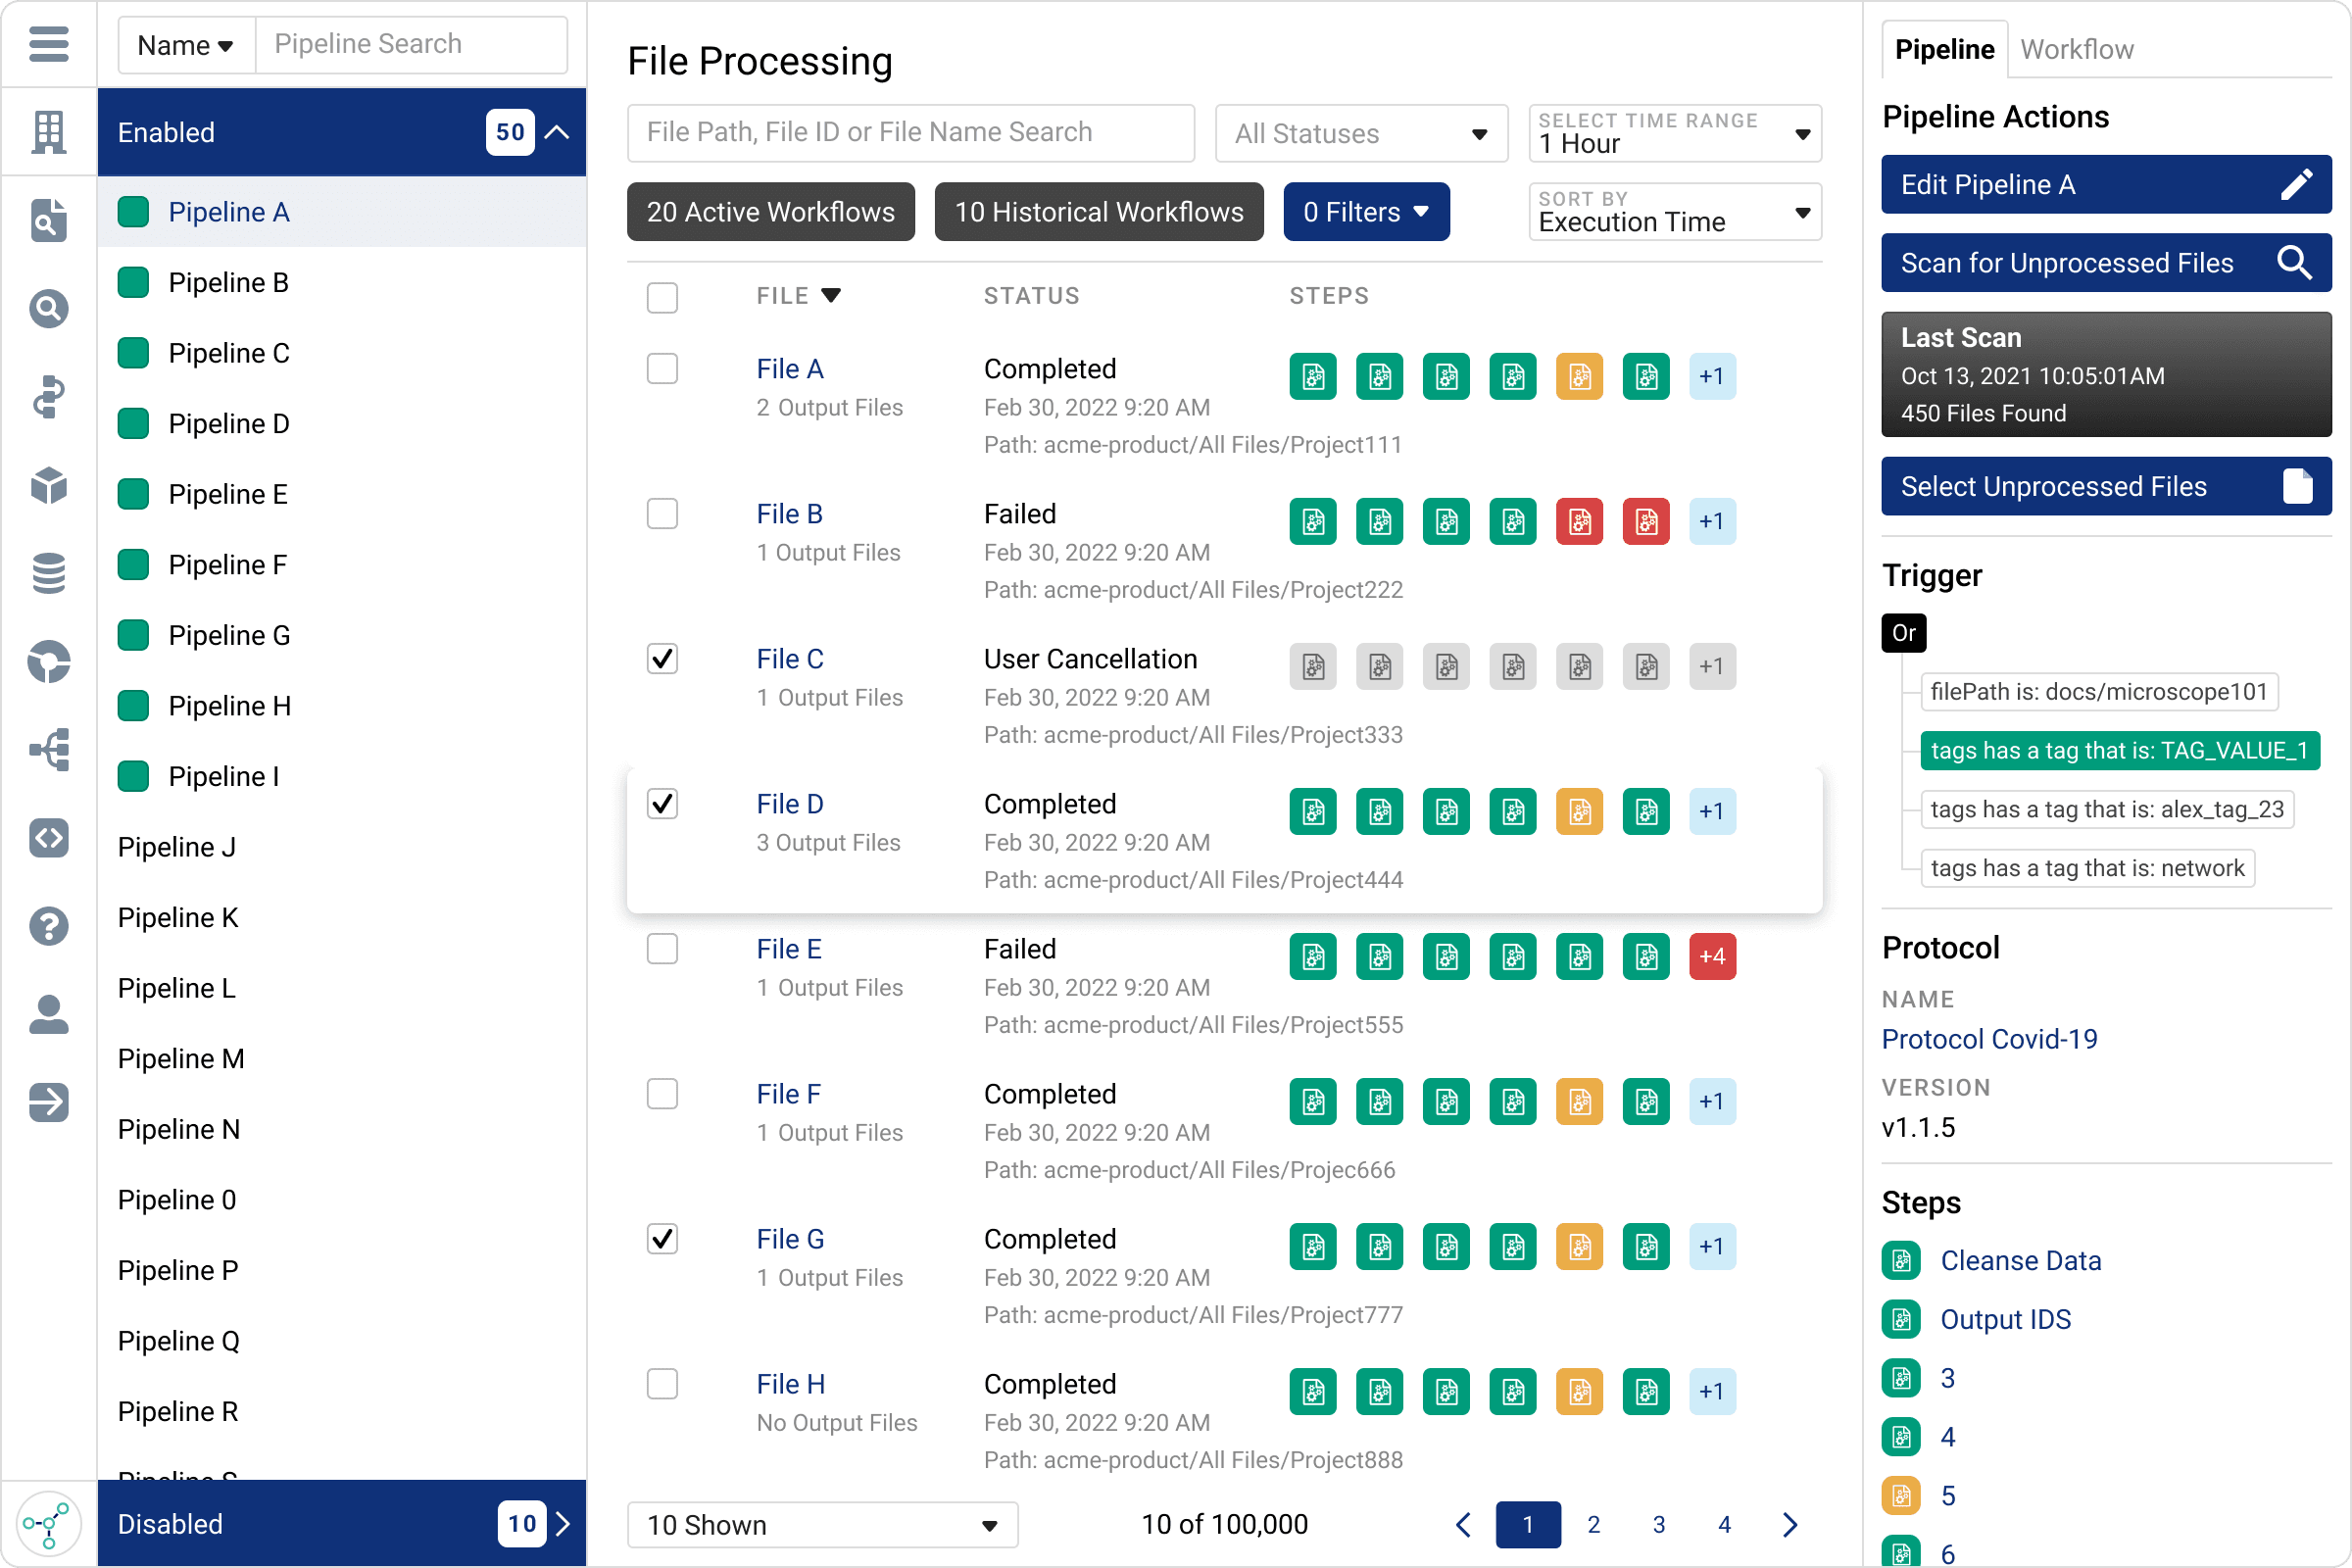Check the File A checkbox
The image size is (2352, 1568).
tap(662, 369)
